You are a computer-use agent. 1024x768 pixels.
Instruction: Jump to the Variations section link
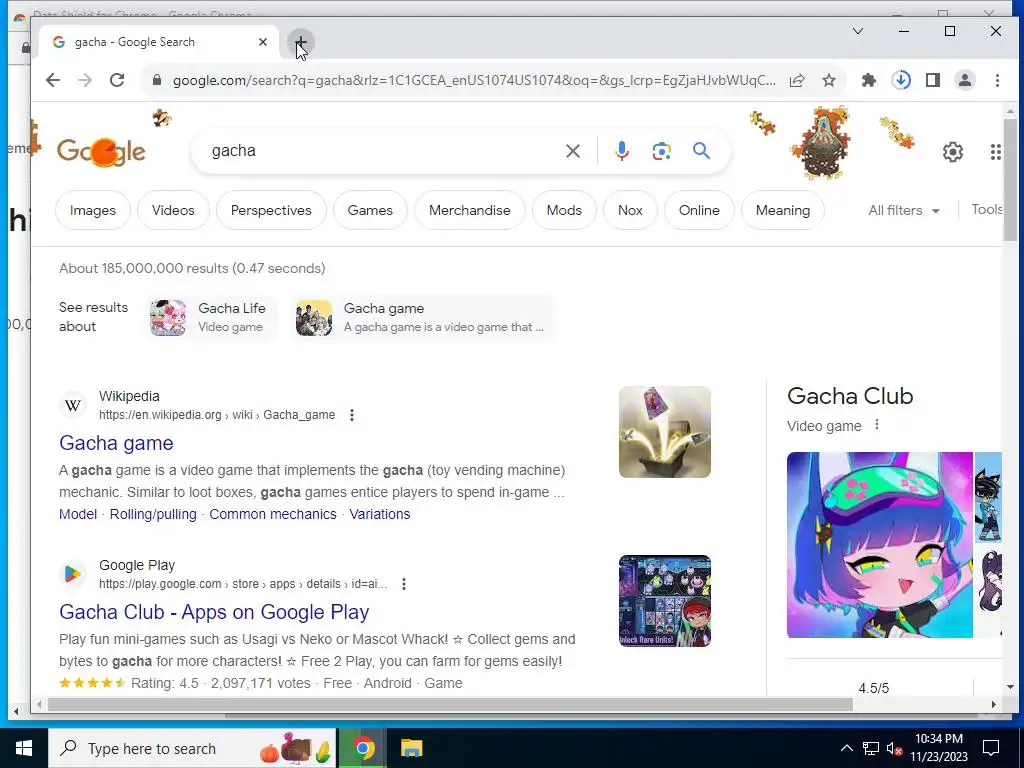(x=379, y=514)
